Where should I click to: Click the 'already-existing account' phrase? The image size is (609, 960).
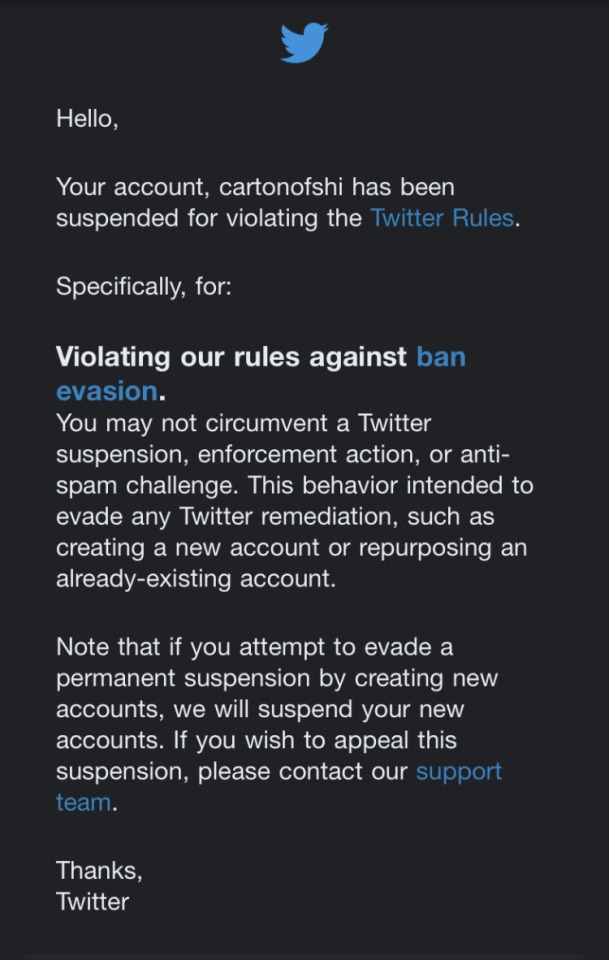coord(195,579)
